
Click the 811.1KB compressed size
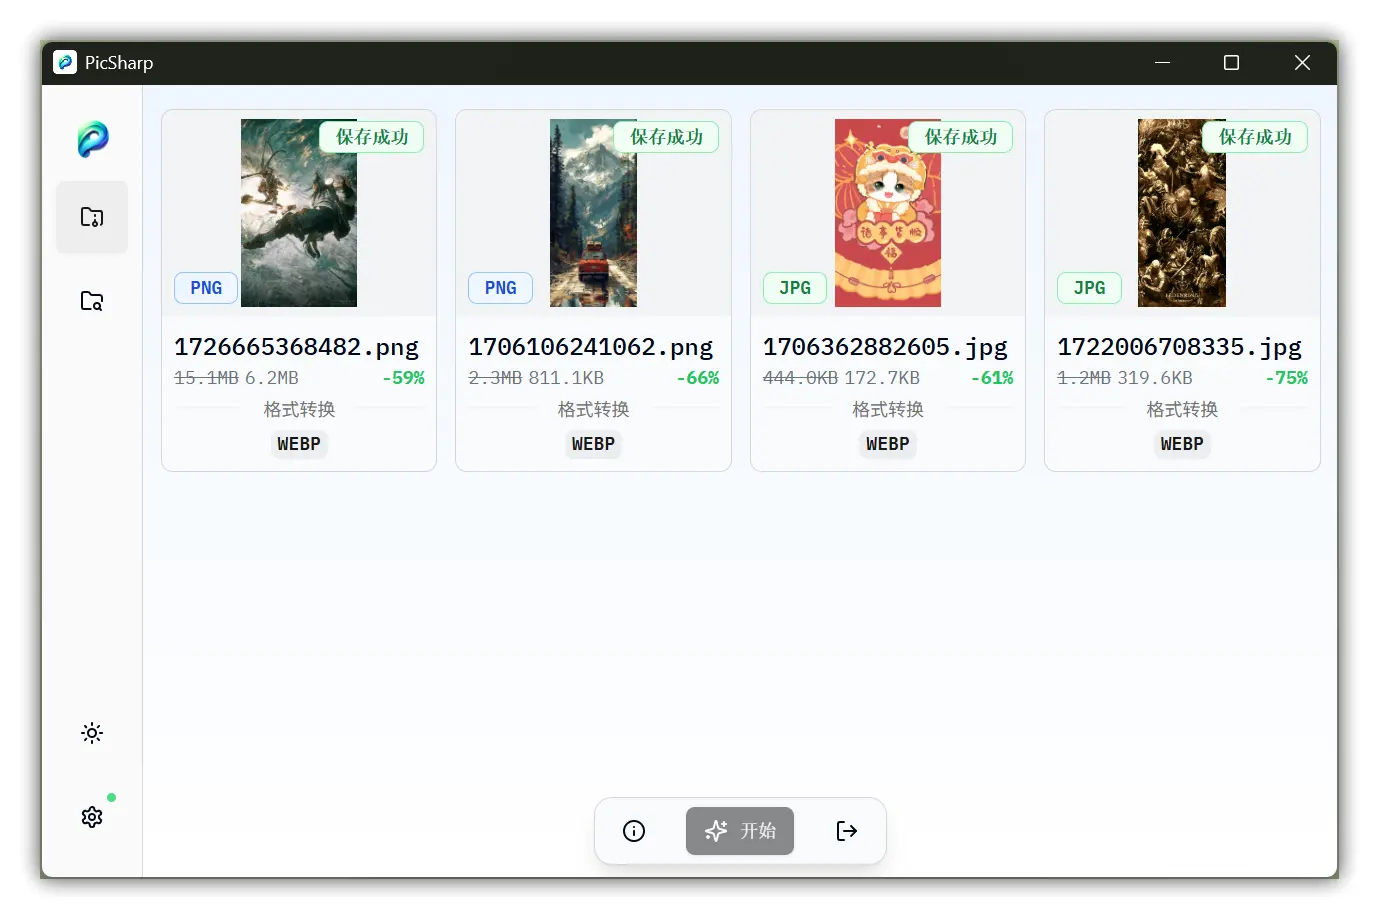566,378
